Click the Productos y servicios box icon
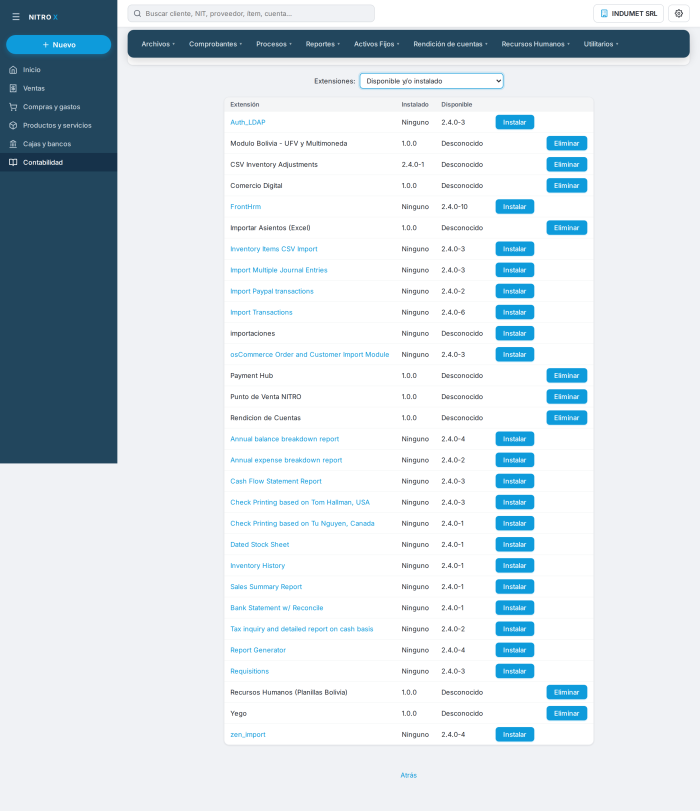Screen dimensions: 700x811 click(13, 126)
